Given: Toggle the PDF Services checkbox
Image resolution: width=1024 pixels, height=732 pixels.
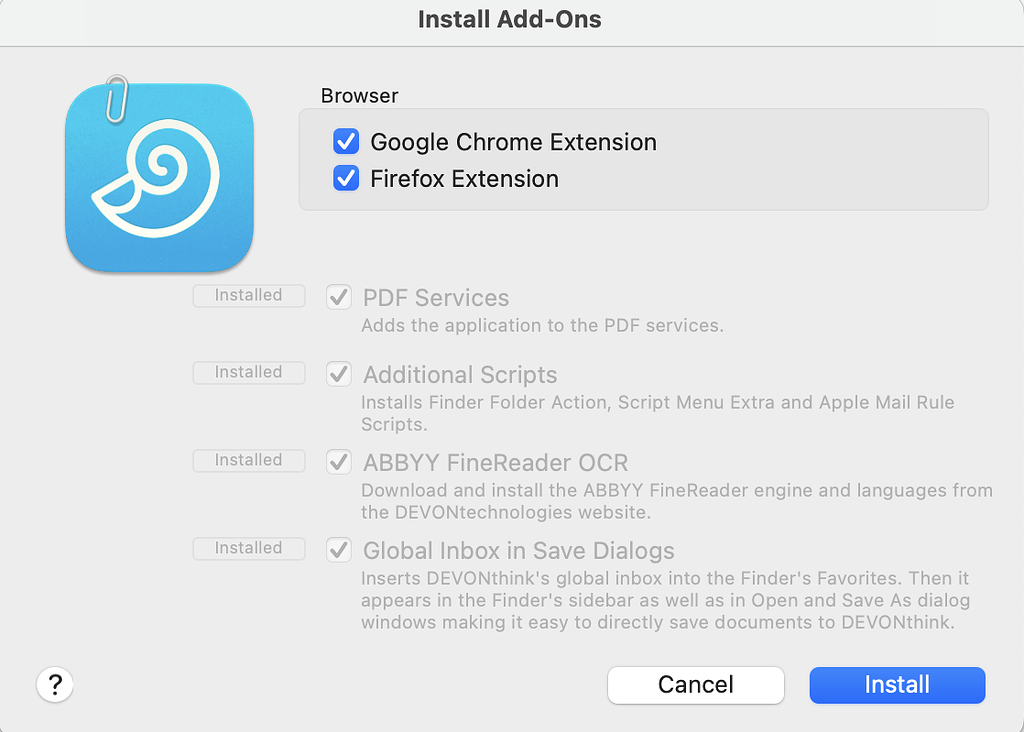Looking at the screenshot, I should point(338,297).
